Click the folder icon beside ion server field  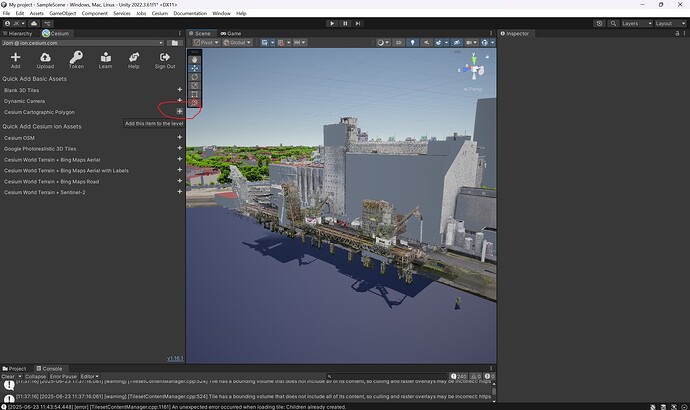click(175, 43)
